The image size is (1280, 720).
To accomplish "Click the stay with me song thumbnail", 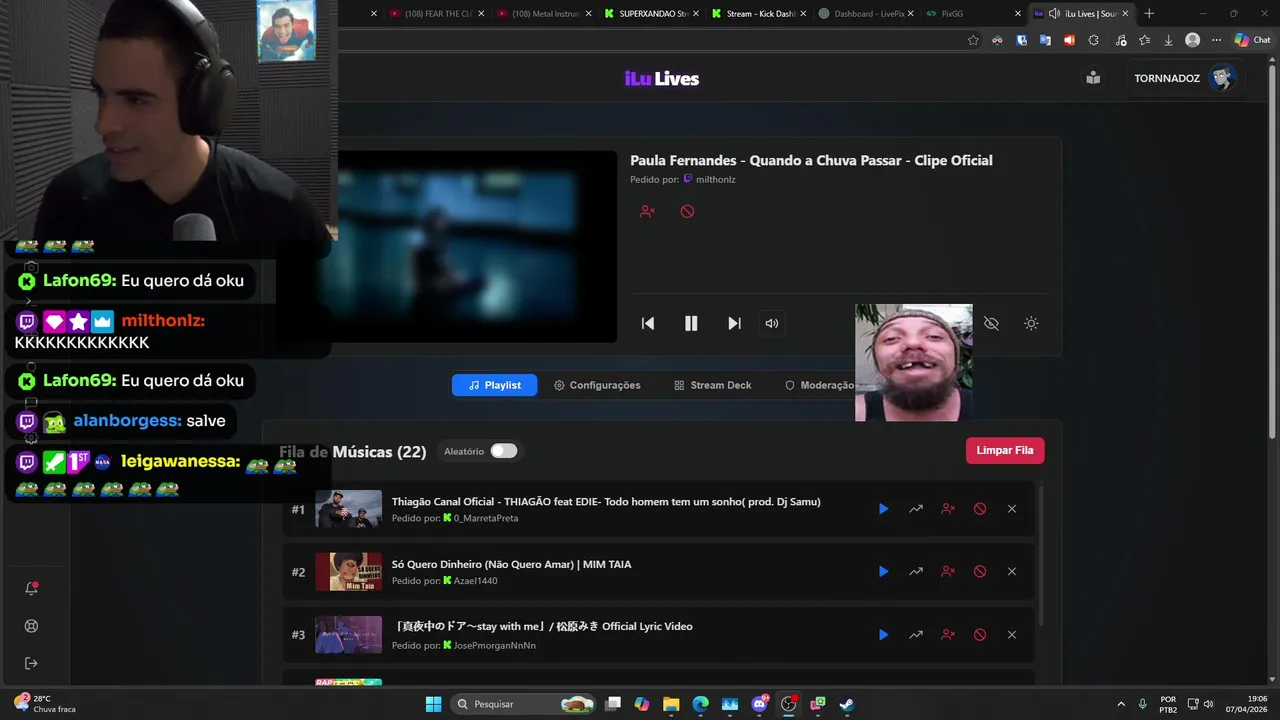I will [348, 635].
